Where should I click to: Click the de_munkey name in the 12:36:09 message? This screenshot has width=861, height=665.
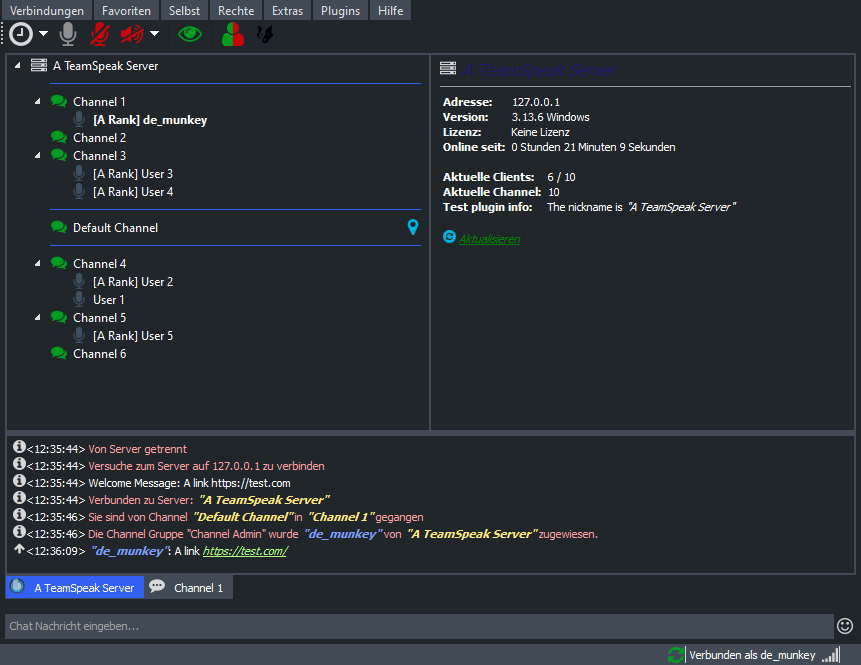click(x=130, y=551)
